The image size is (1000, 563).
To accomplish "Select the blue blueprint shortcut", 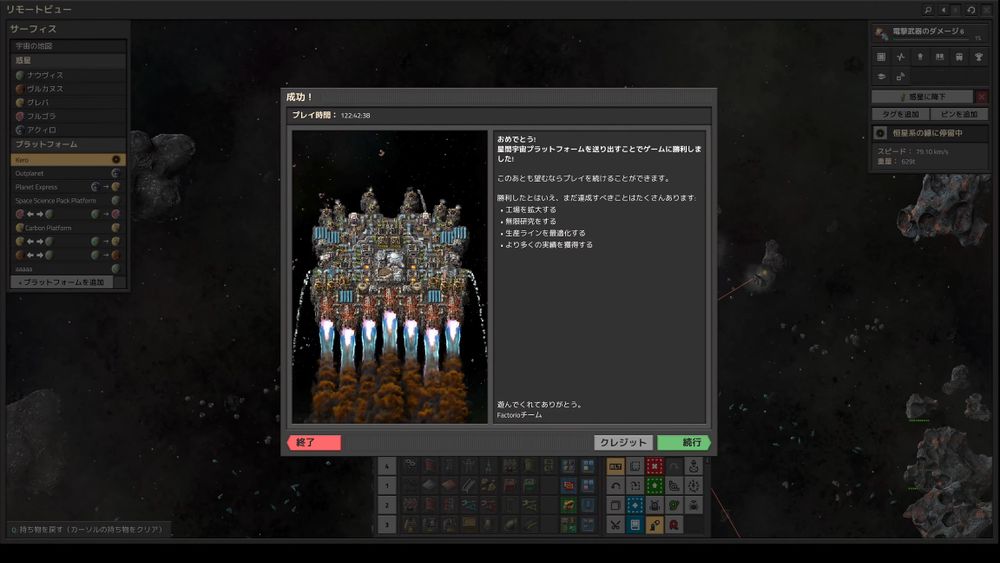I will coord(635,506).
